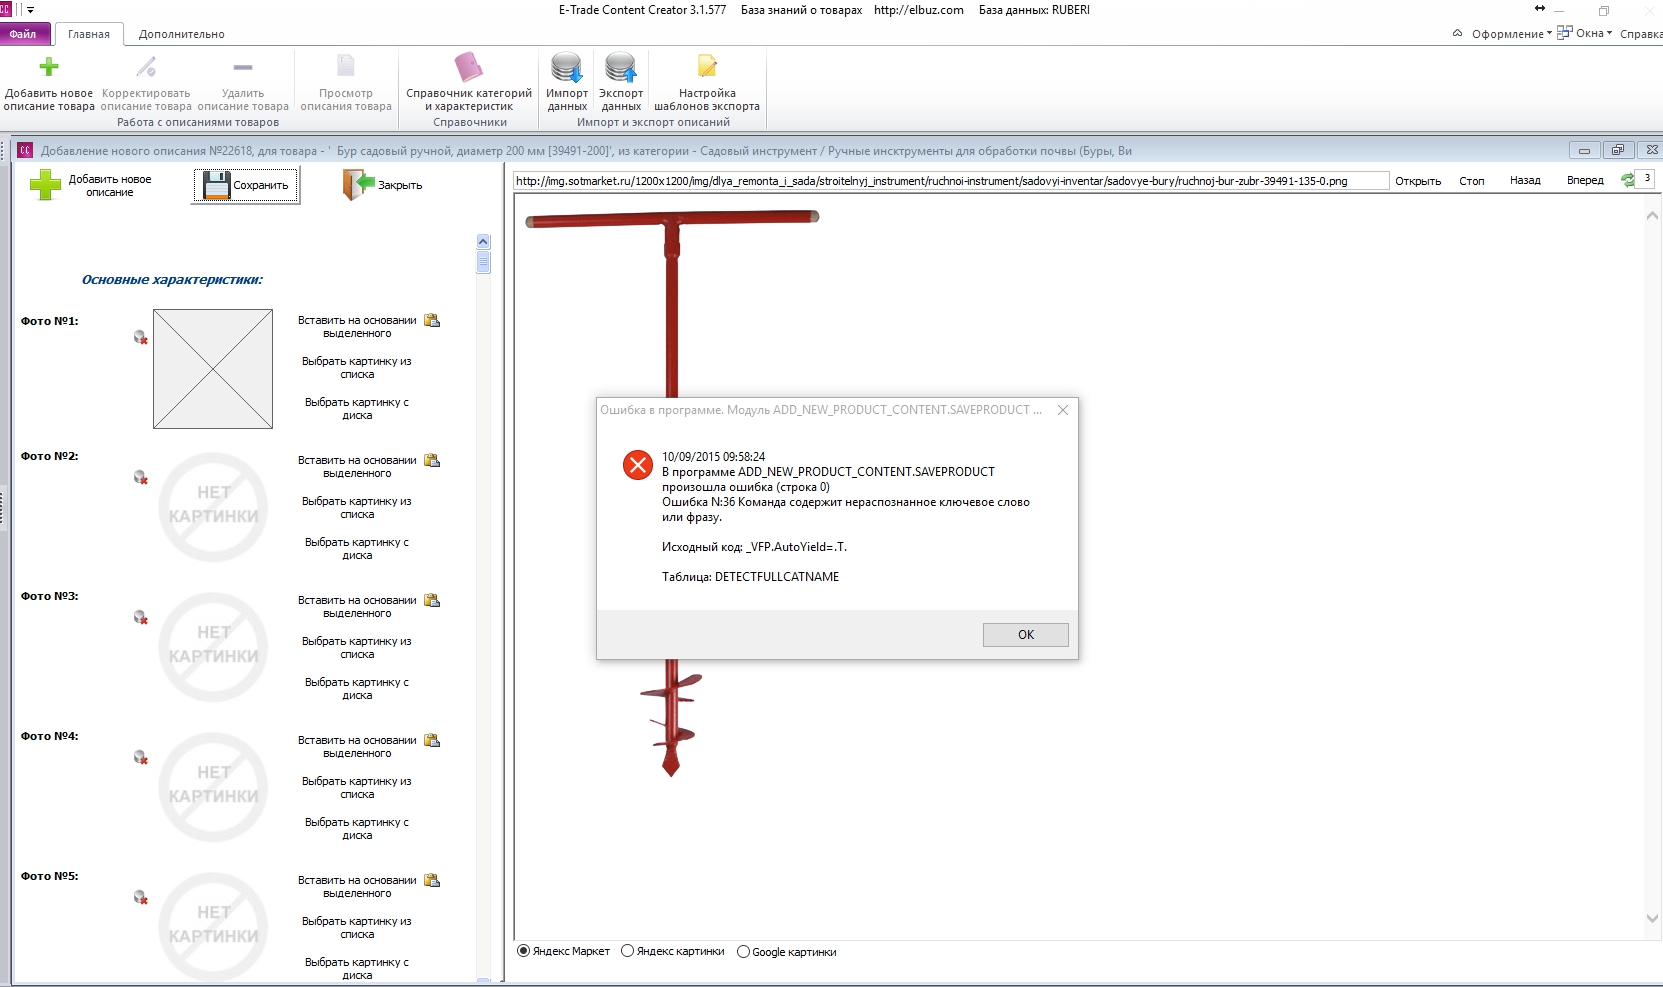This screenshot has width=1663, height=987.
Task: Click Выбрать картинку с диска for Фото №5
Action: point(357,969)
